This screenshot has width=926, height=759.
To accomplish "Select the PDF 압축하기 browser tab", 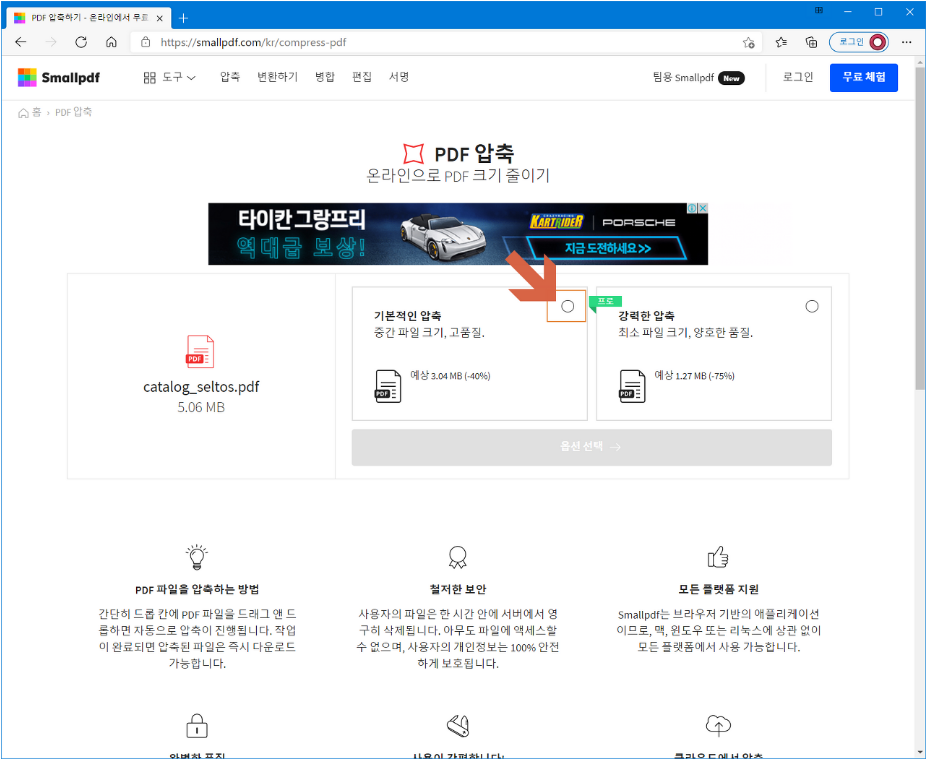I will (89, 18).
